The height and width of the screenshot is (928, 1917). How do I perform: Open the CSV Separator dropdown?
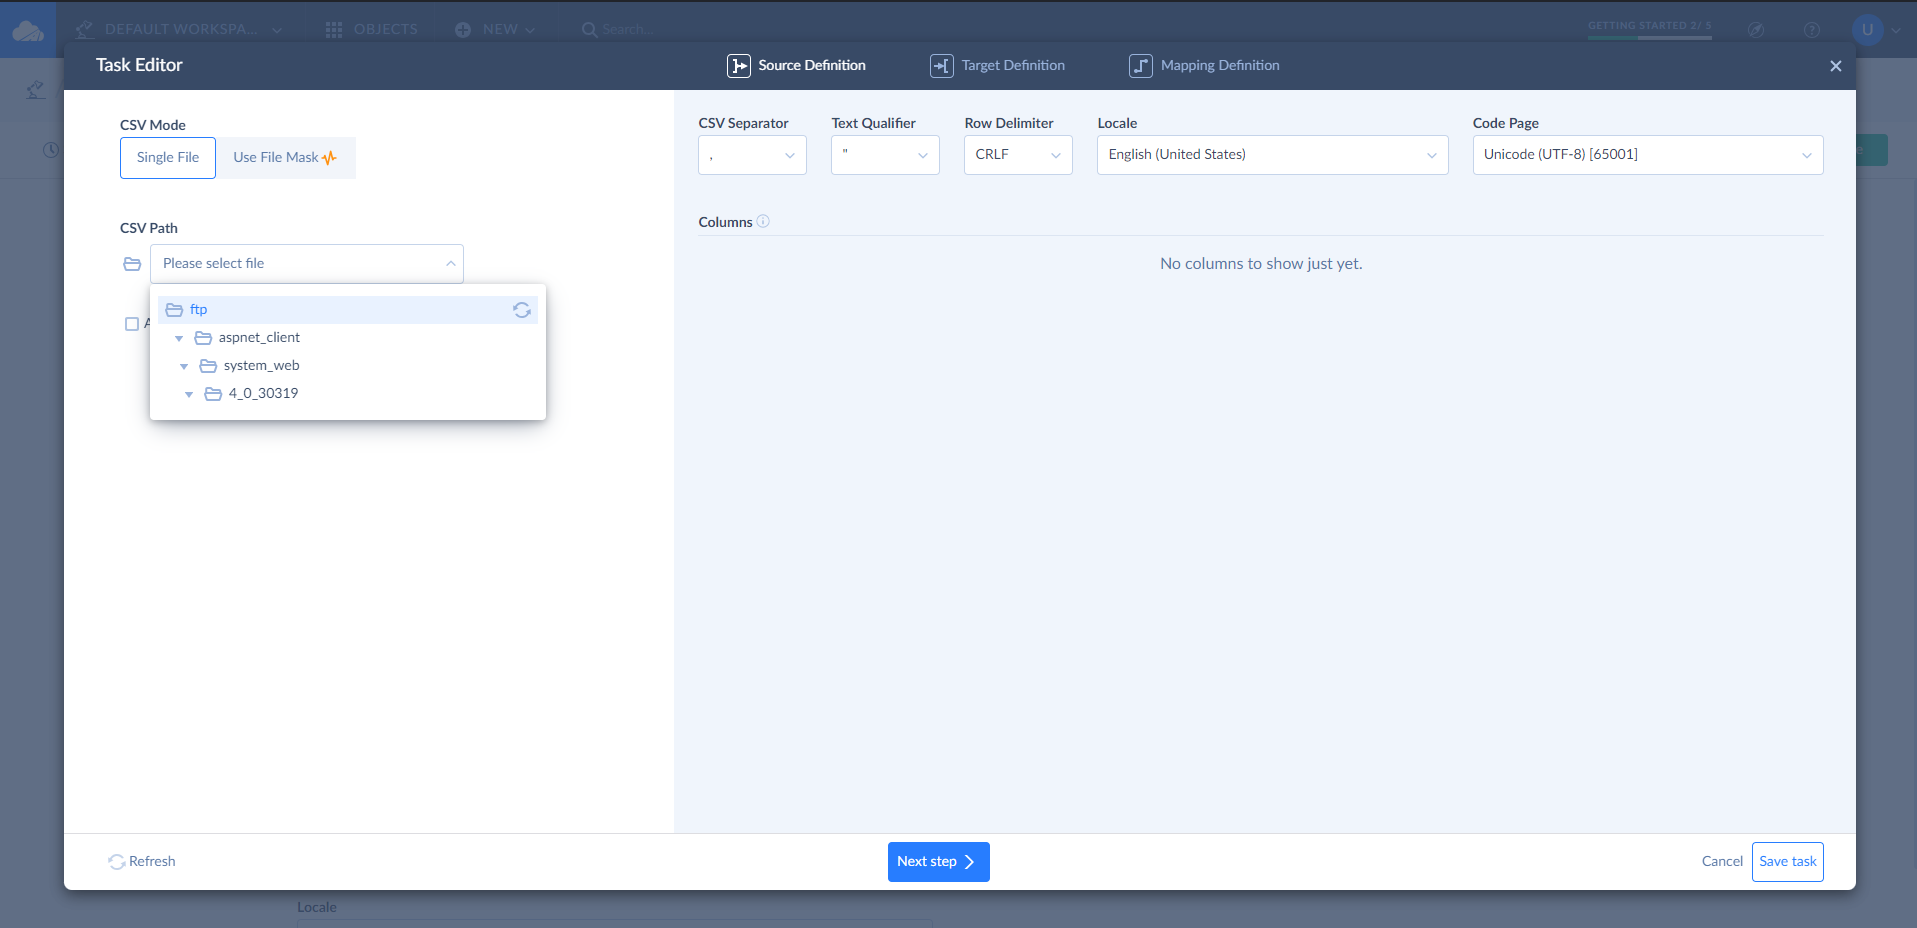pyautogui.click(x=752, y=155)
